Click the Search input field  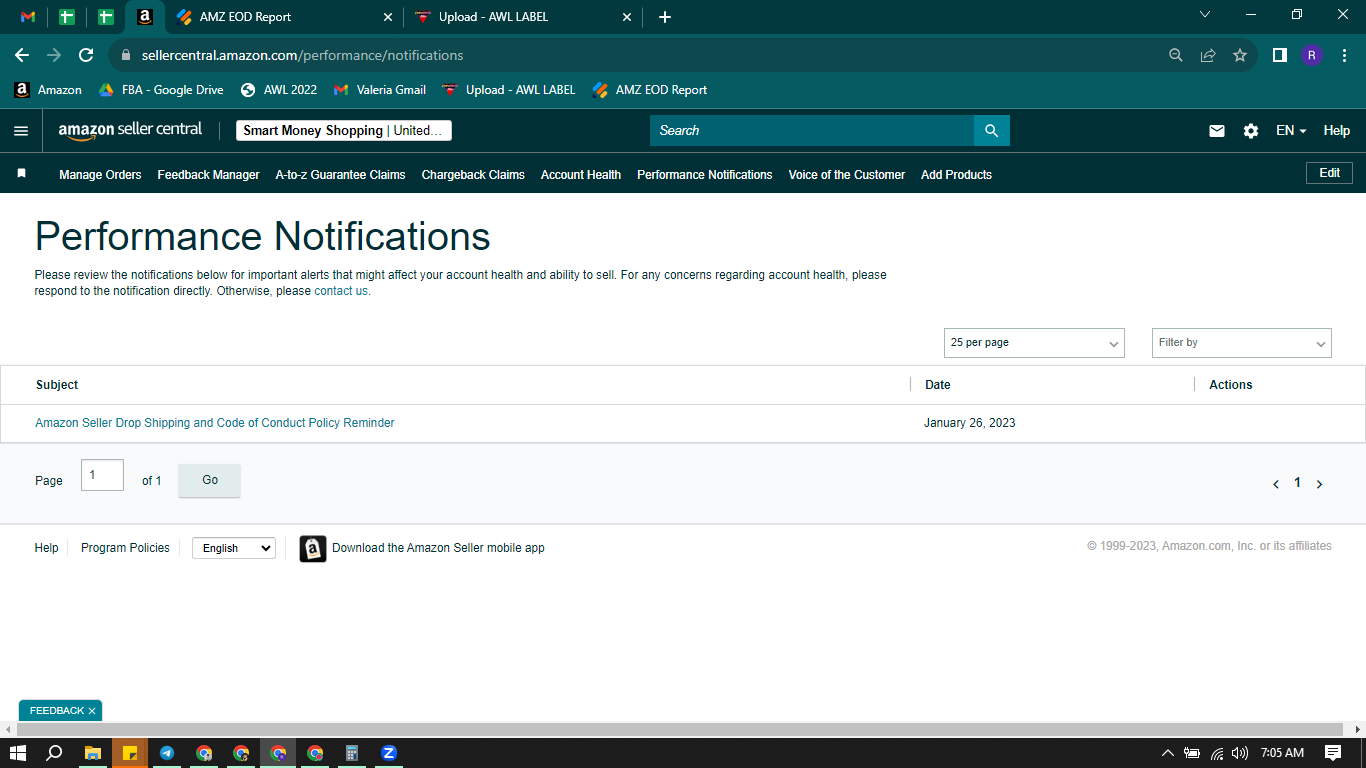click(x=812, y=131)
